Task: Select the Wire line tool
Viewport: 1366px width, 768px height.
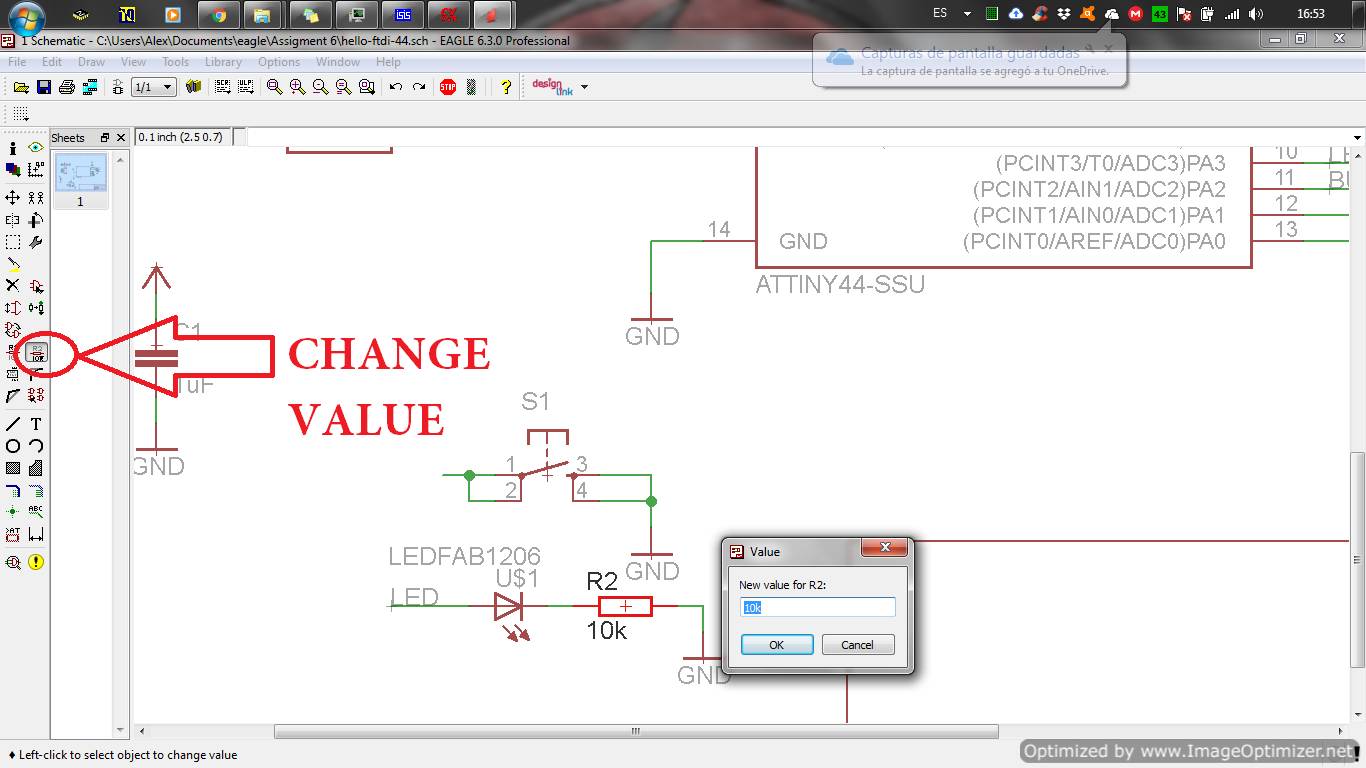Action: pos(13,424)
